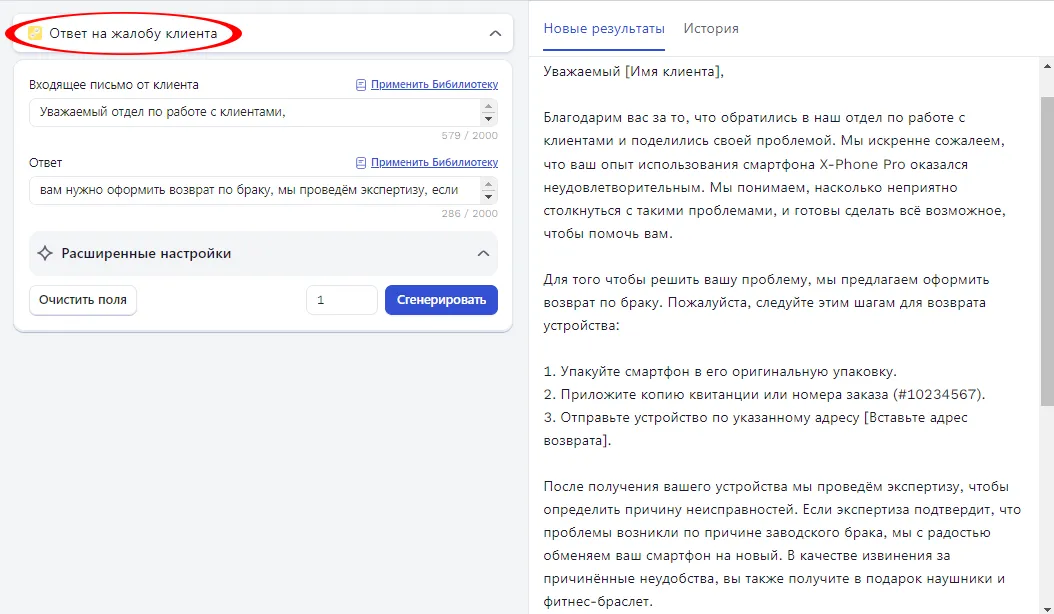Open "Применить Библиотеку" for the incoming letter
Screen dimensions: 1054x614
tap(434, 84)
